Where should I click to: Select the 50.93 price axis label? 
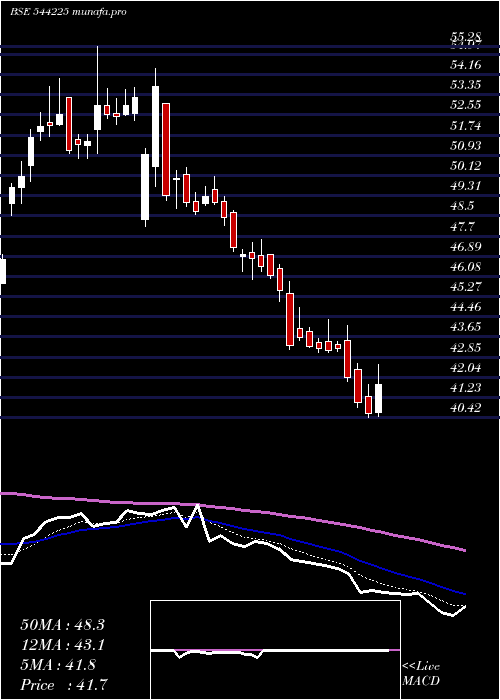(x=465, y=146)
